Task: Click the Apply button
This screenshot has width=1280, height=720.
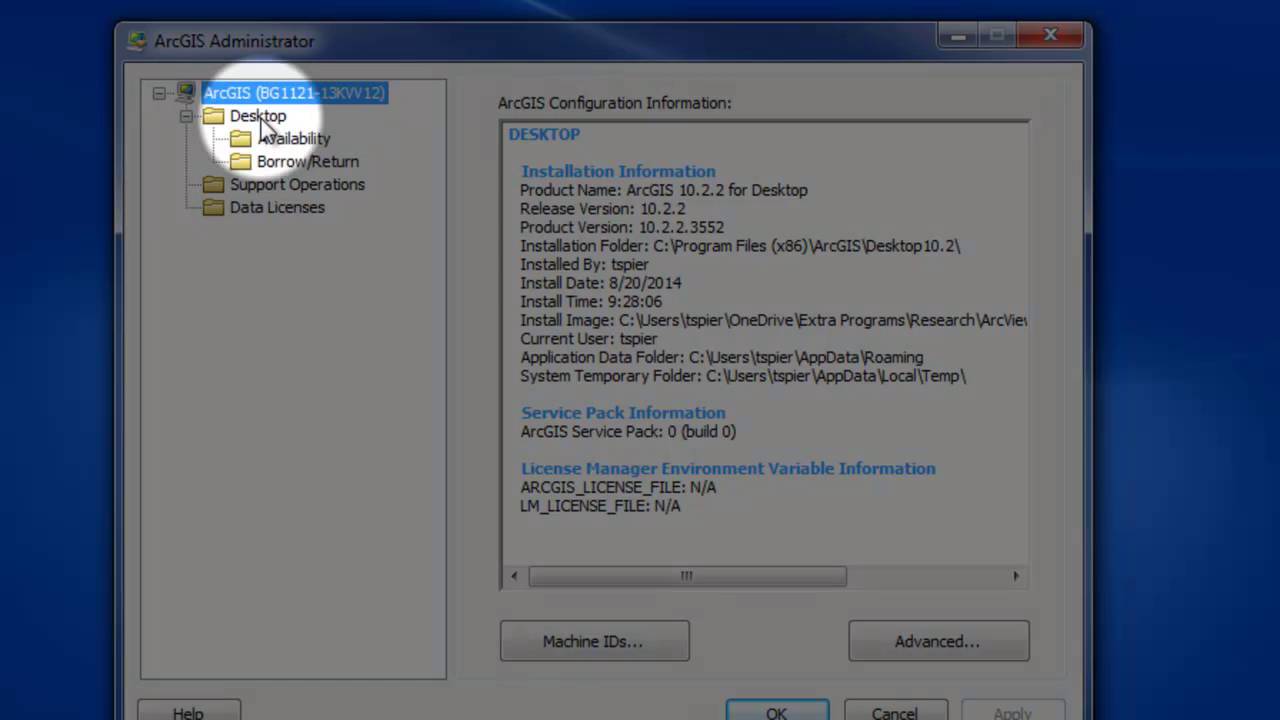Action: [1012, 712]
